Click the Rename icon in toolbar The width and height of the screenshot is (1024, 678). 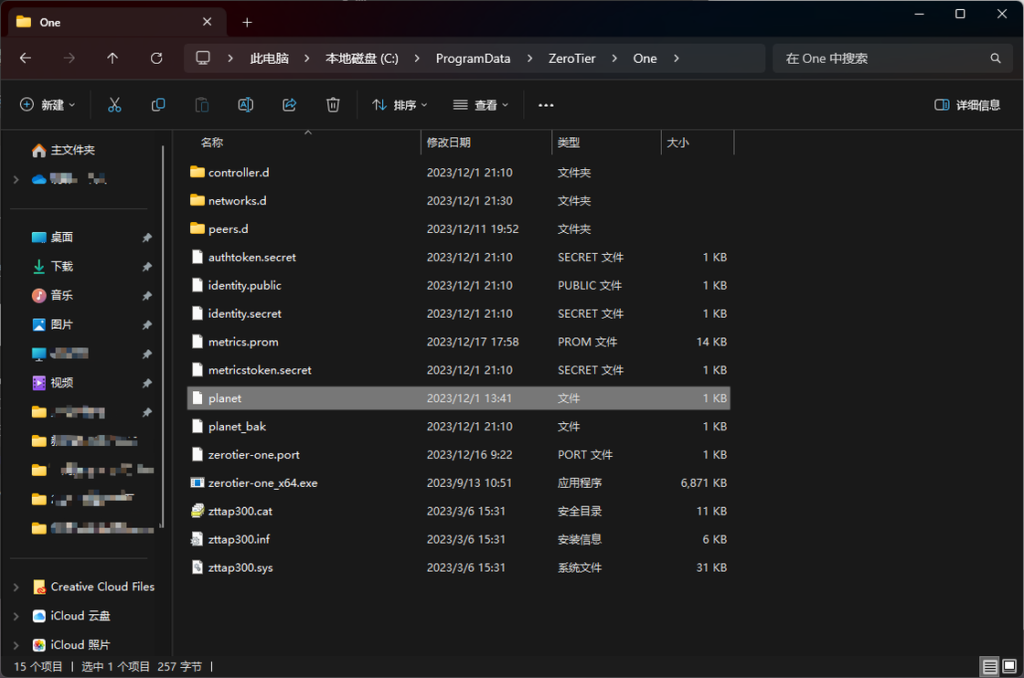coord(245,105)
